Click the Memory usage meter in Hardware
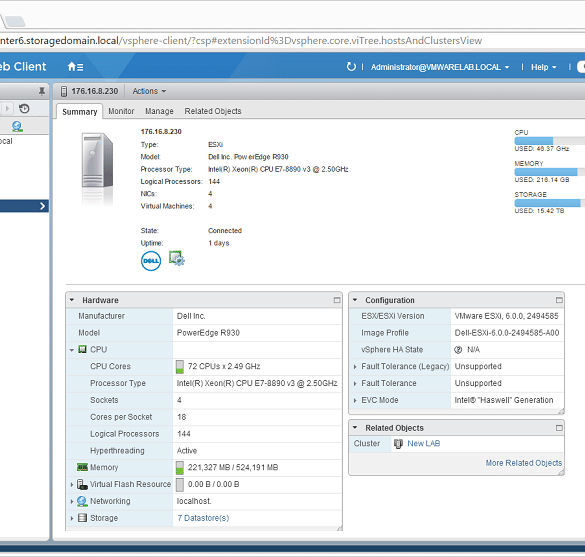Screen dimensions: 585x557 (180, 467)
